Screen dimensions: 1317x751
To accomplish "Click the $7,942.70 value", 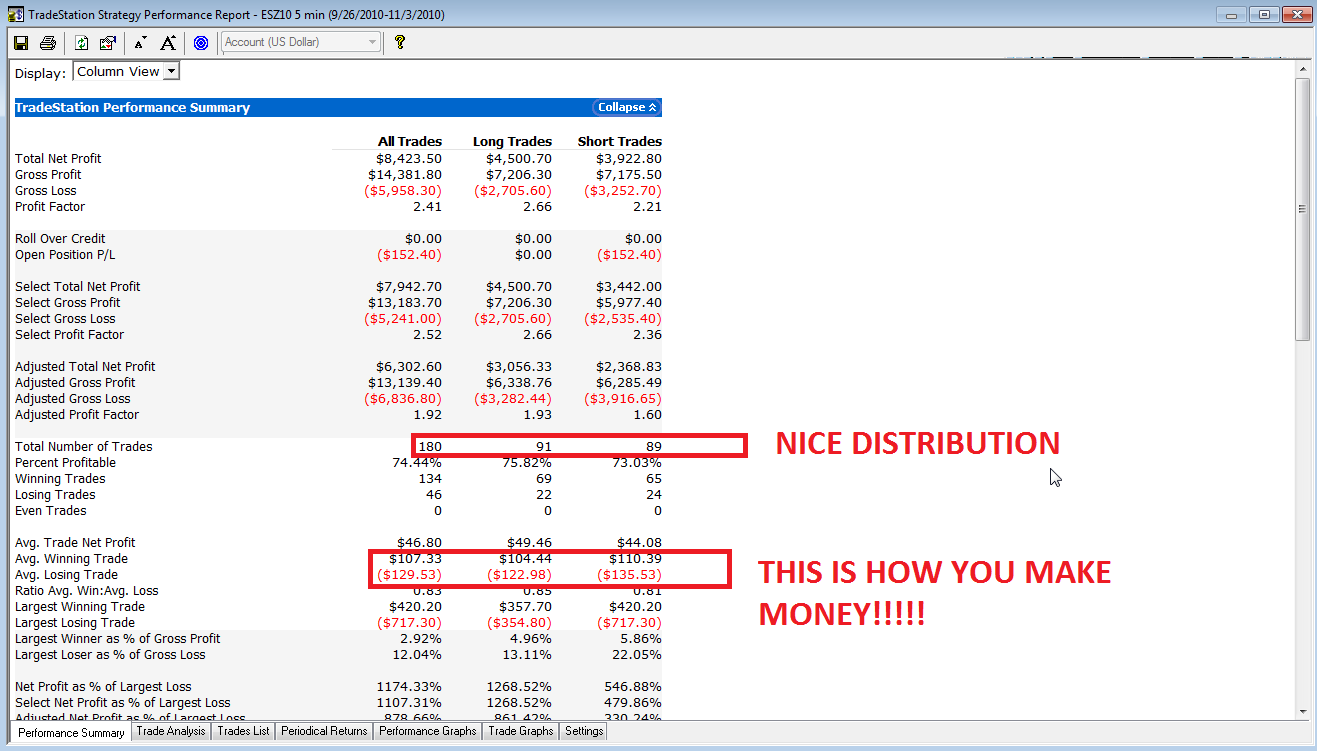I will (x=409, y=286).
